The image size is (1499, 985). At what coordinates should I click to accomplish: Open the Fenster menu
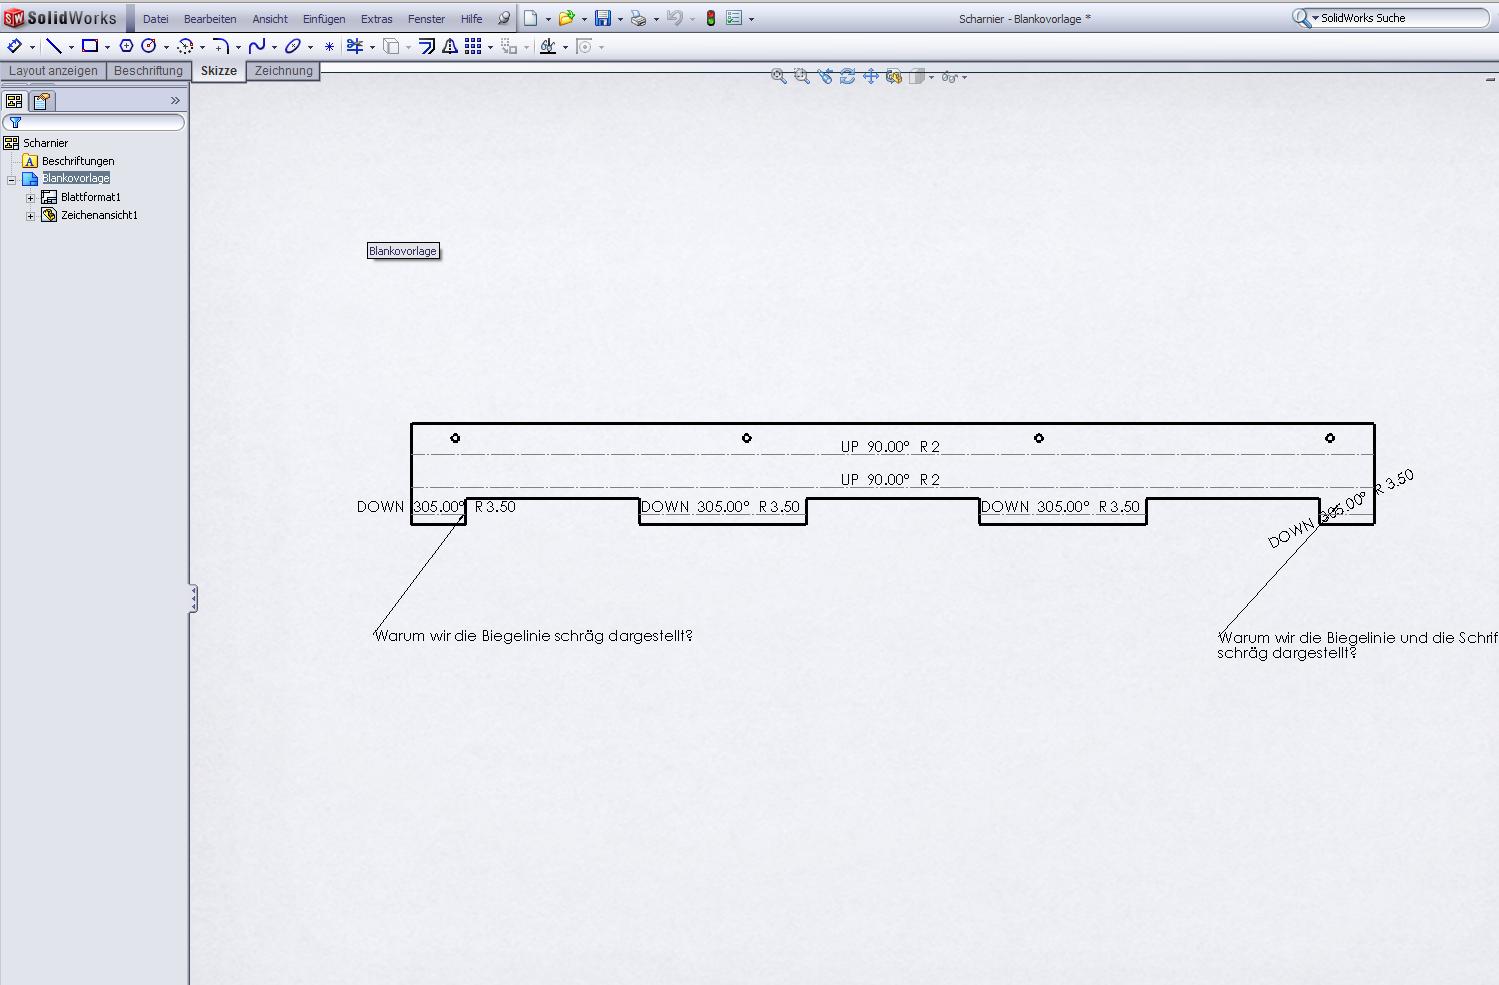click(426, 19)
